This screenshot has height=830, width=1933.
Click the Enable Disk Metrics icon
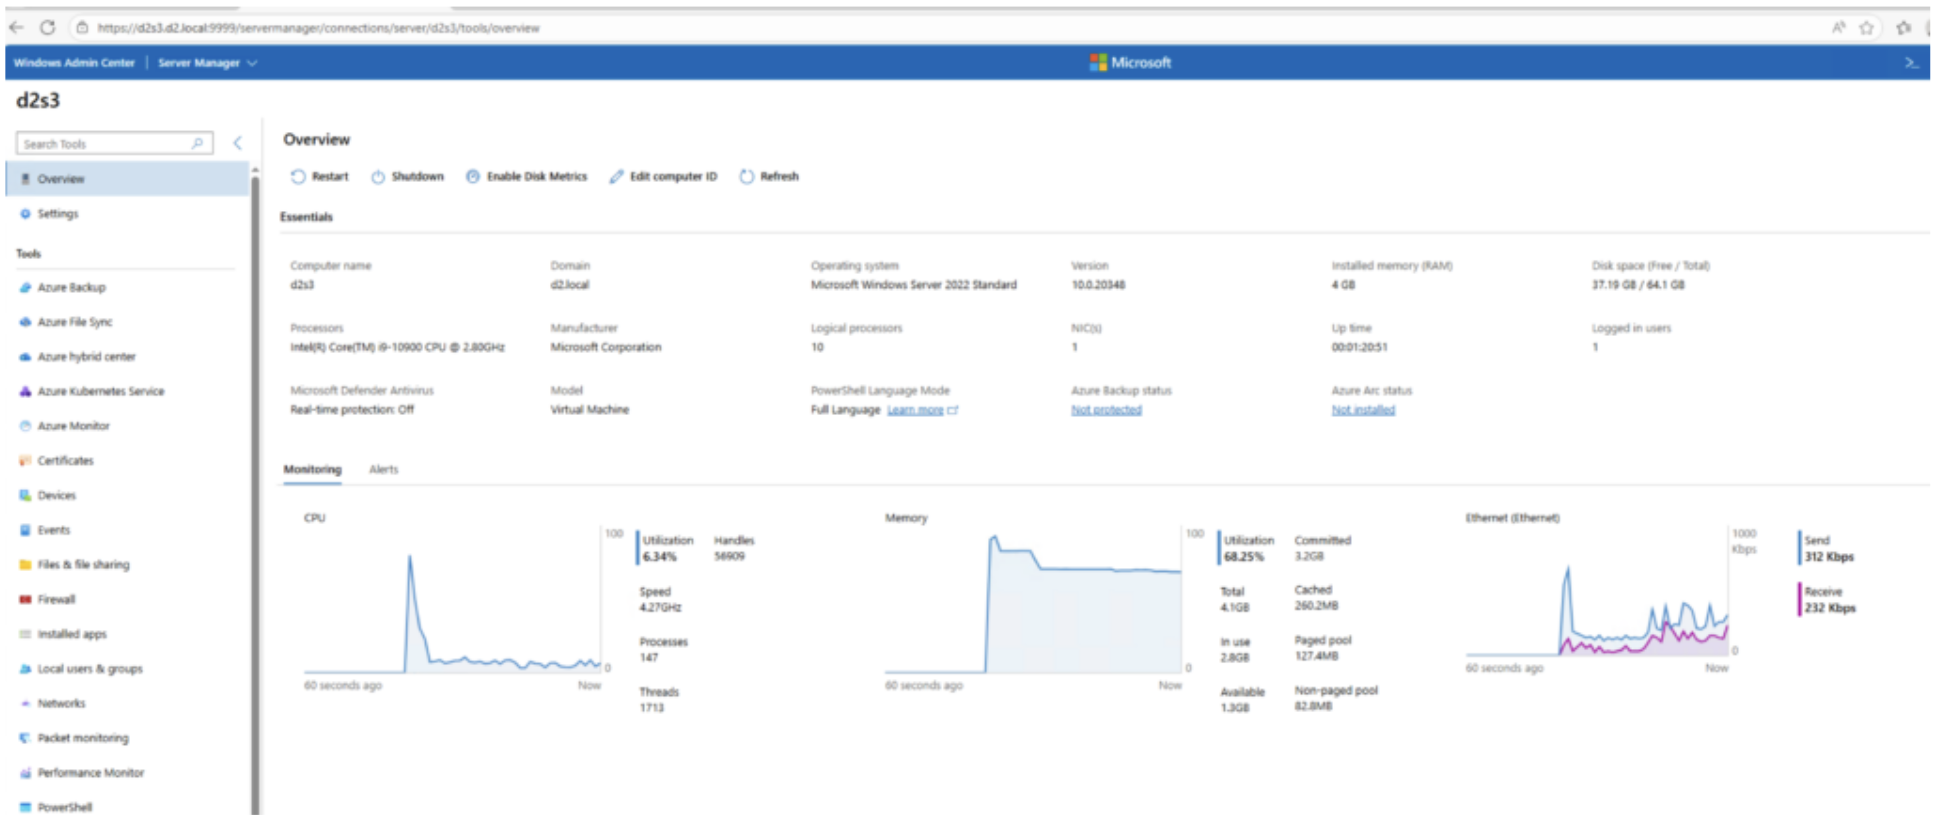click(x=473, y=177)
